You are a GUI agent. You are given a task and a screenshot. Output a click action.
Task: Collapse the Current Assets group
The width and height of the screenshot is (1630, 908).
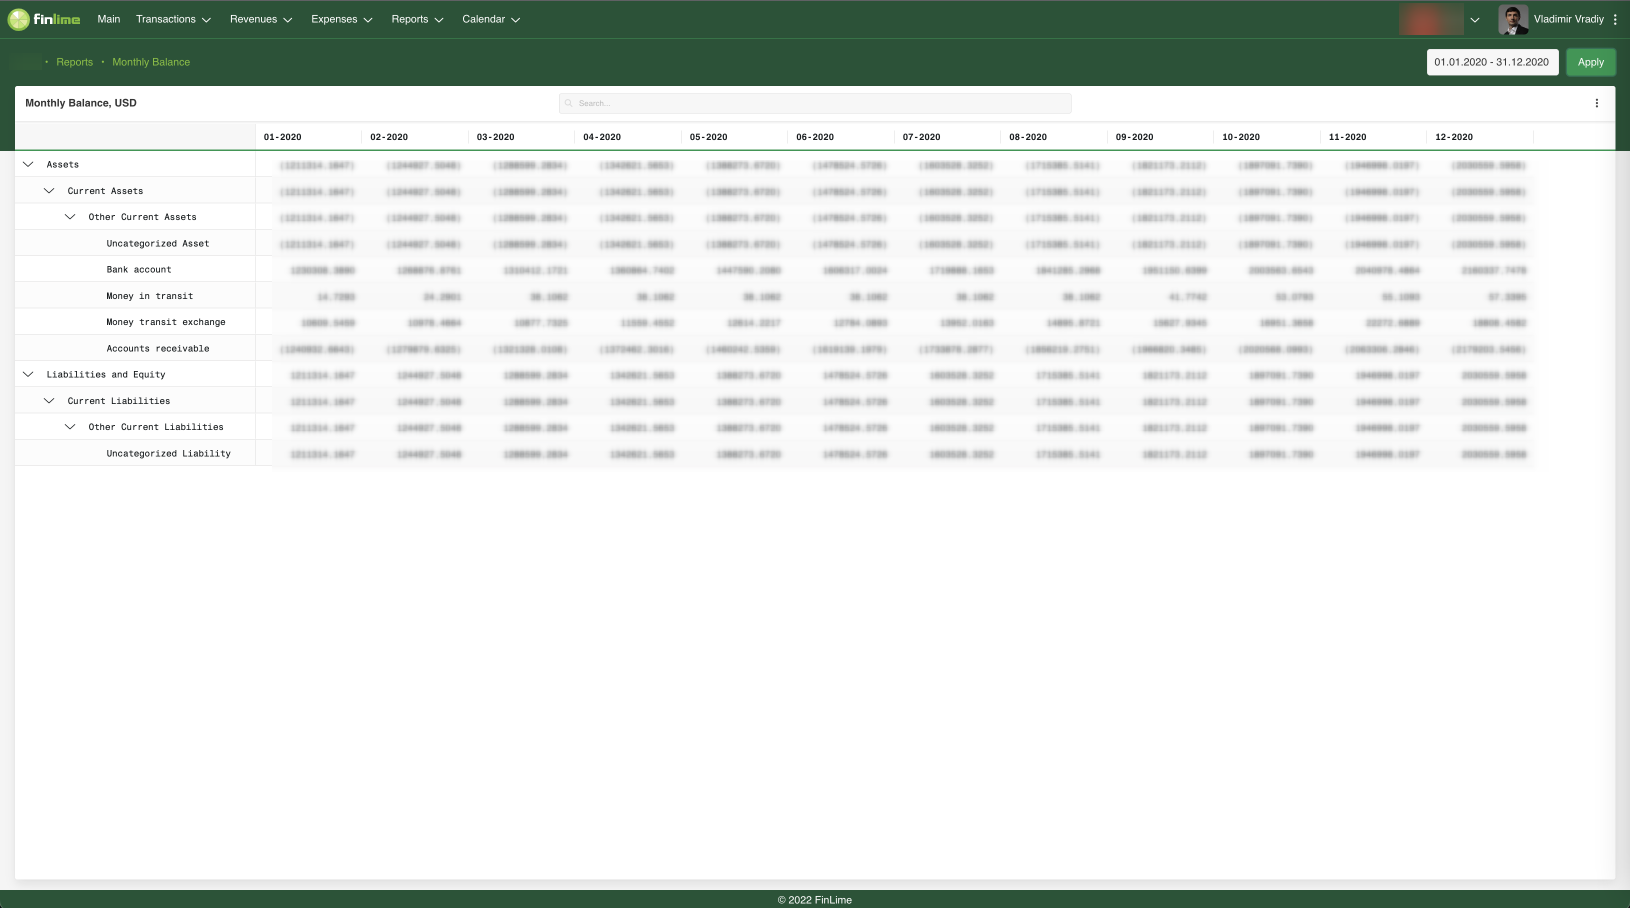[x=49, y=190]
